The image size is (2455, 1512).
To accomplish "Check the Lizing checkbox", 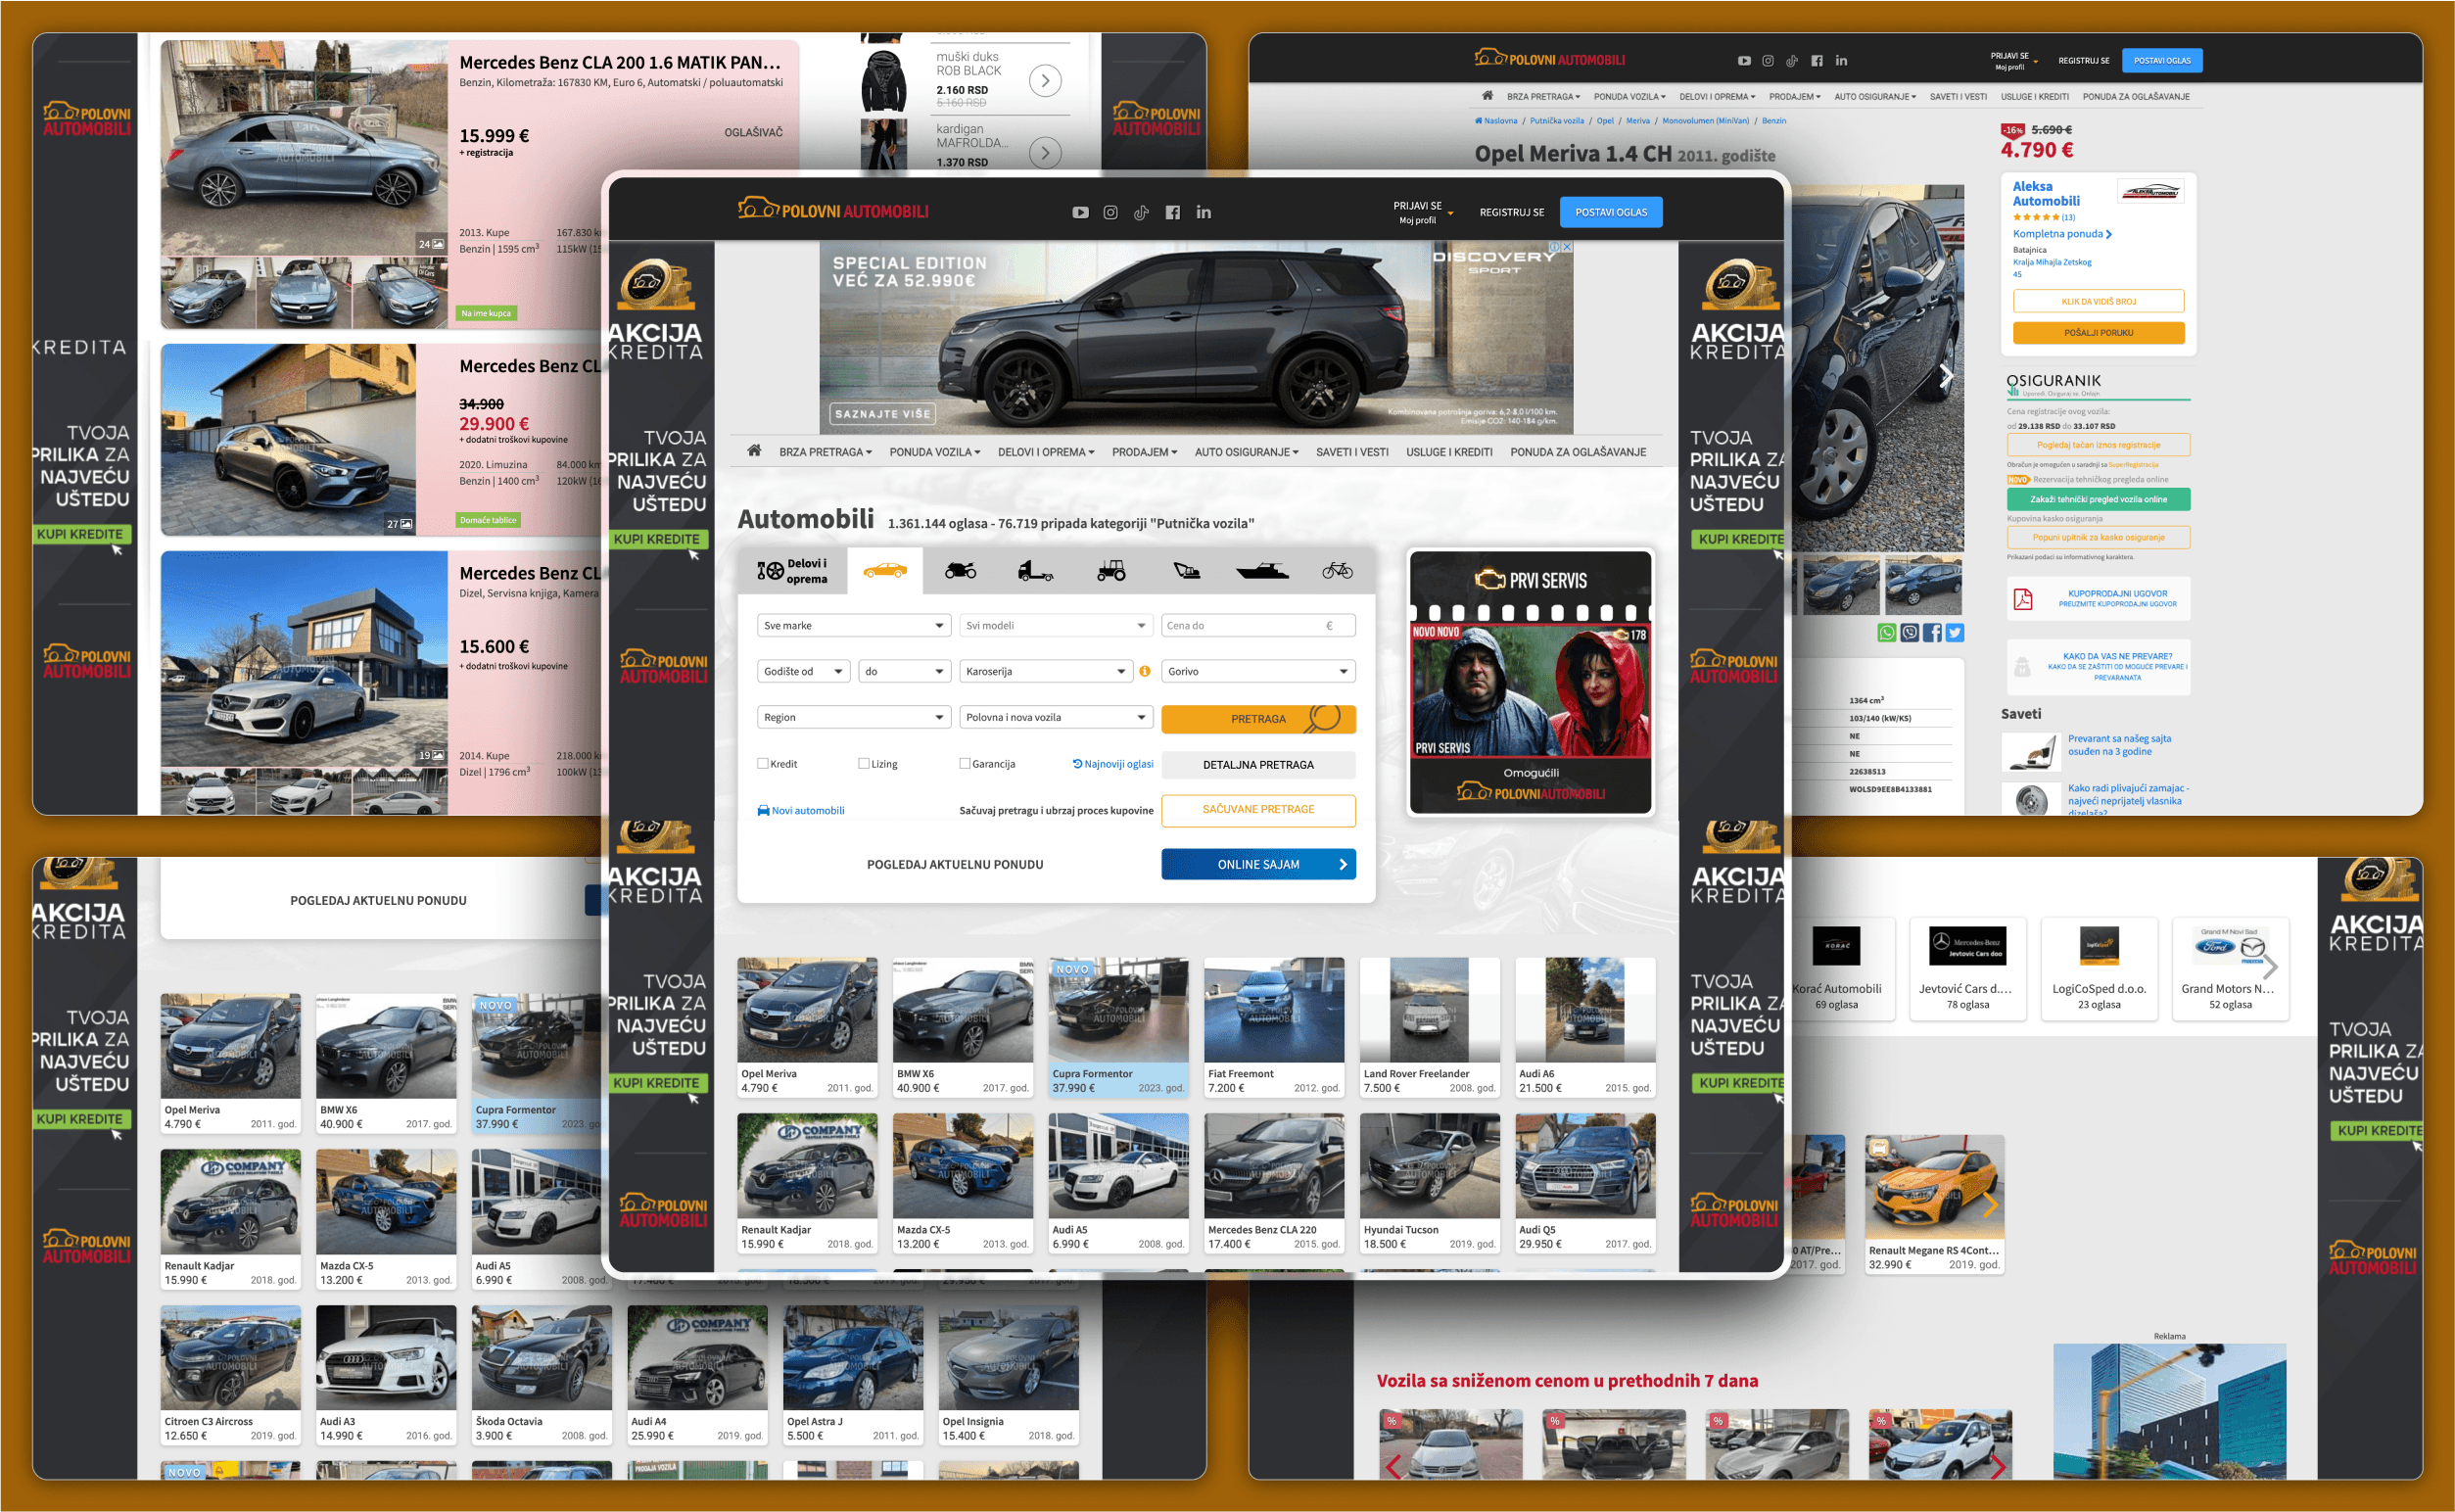I will [863, 764].
